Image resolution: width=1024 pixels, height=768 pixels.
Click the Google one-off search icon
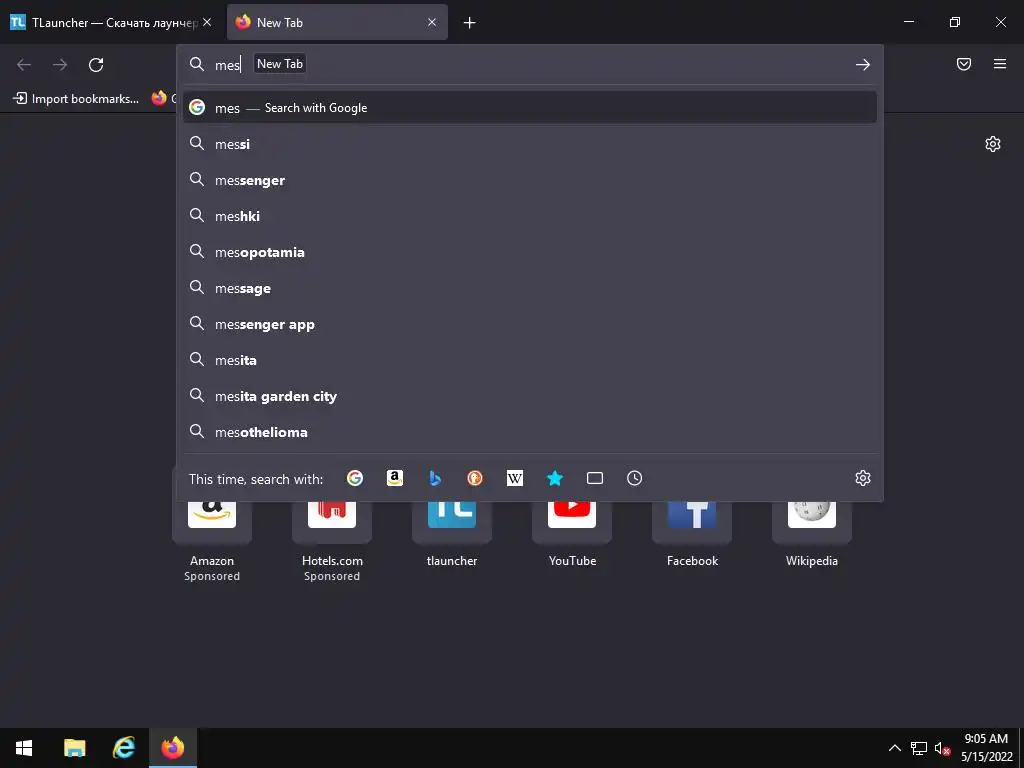(355, 478)
